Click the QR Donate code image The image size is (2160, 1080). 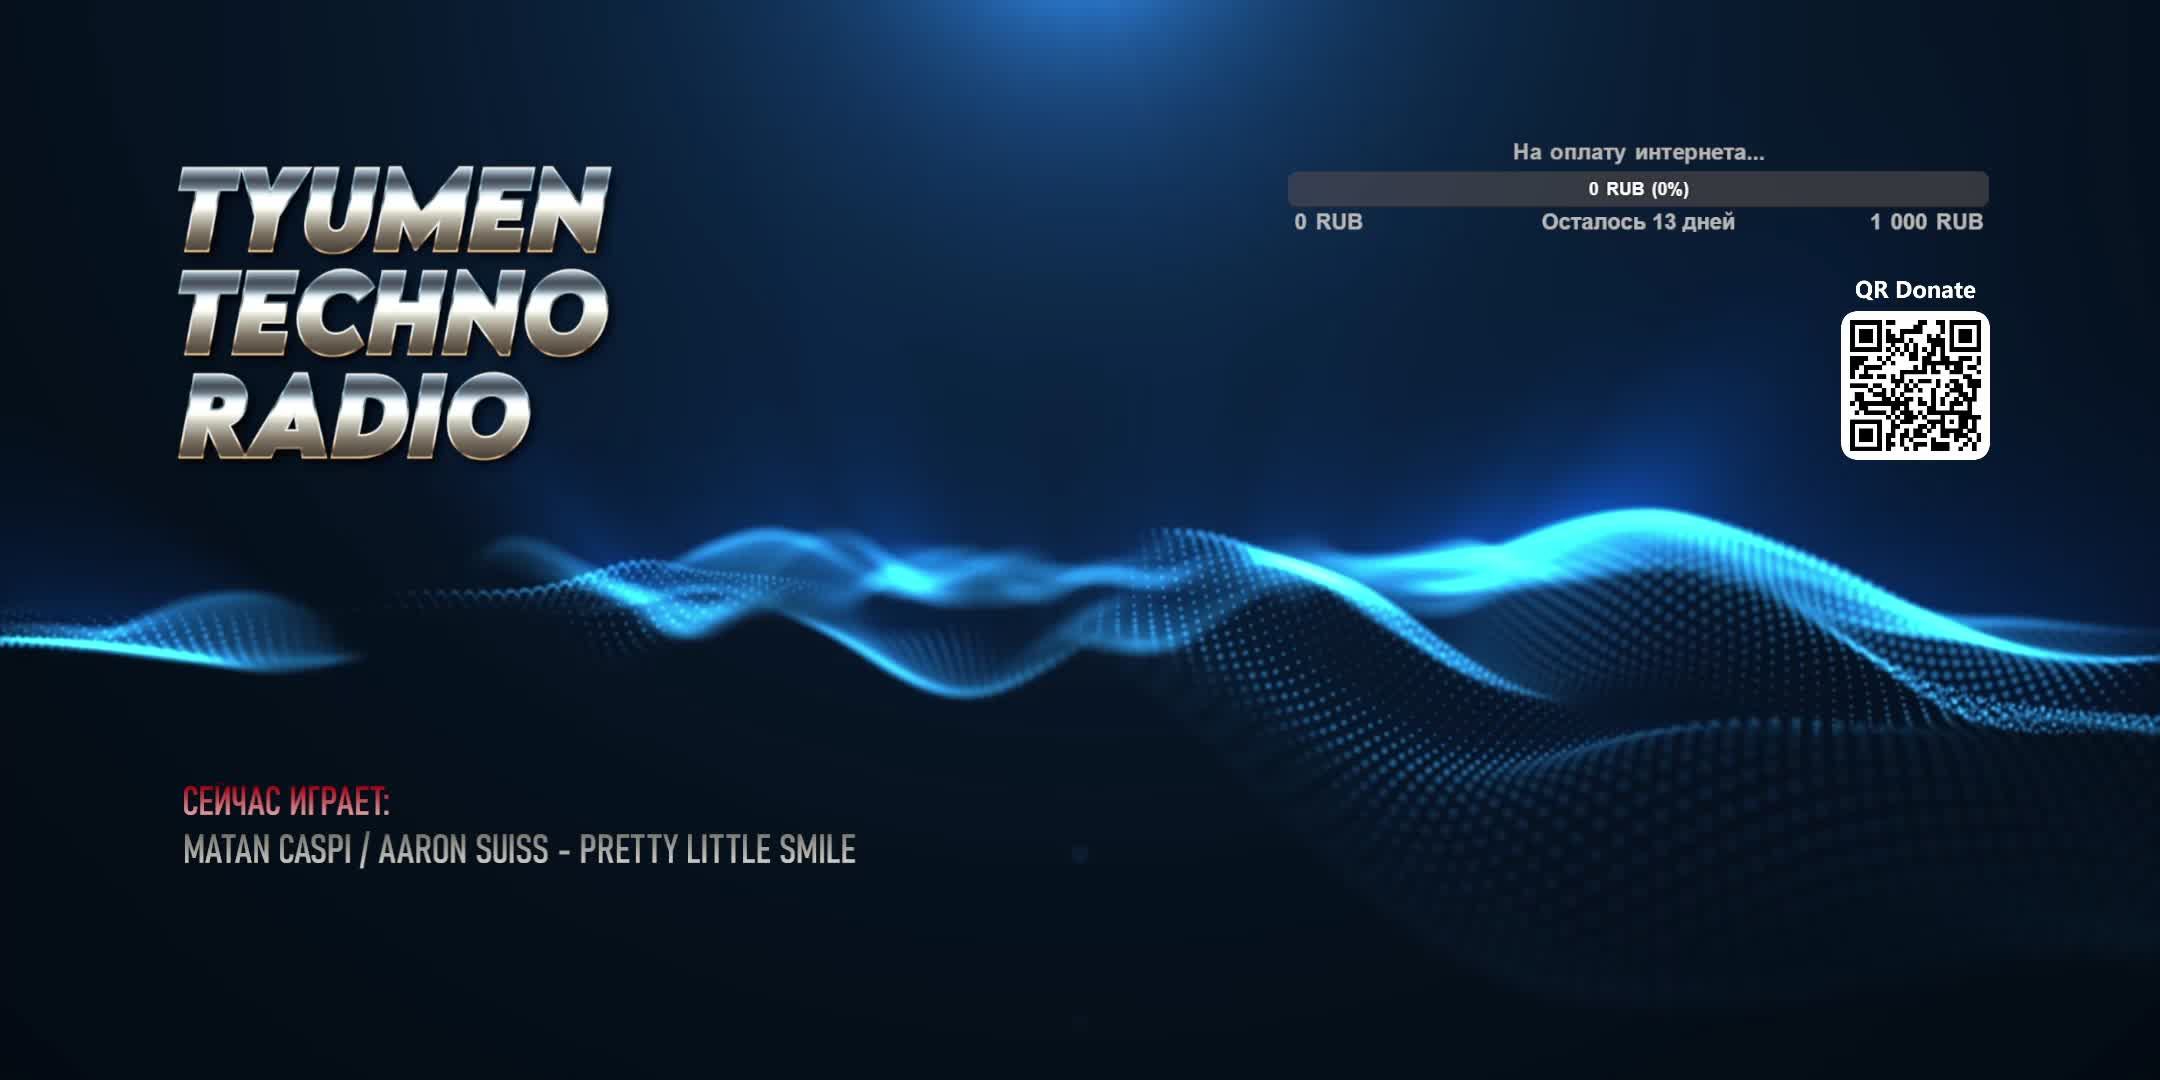(x=1914, y=386)
